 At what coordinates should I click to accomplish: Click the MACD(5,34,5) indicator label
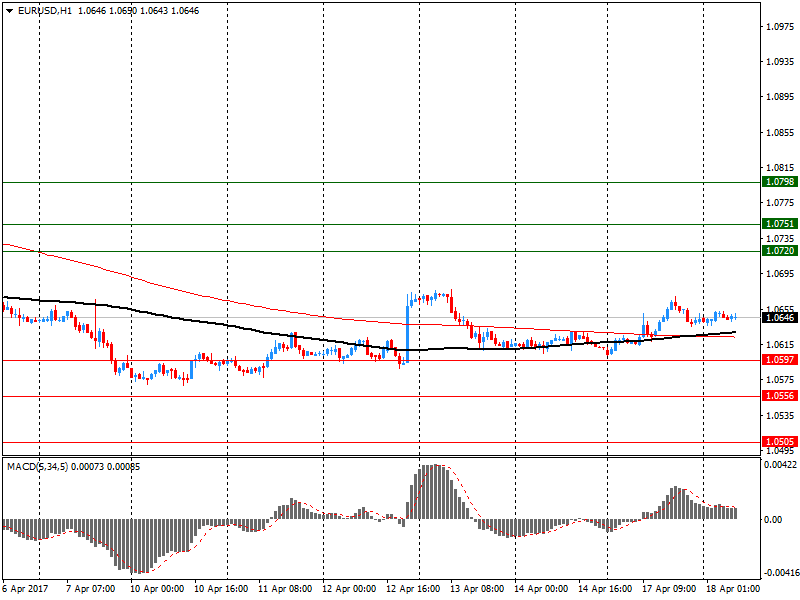pyautogui.click(x=38, y=467)
